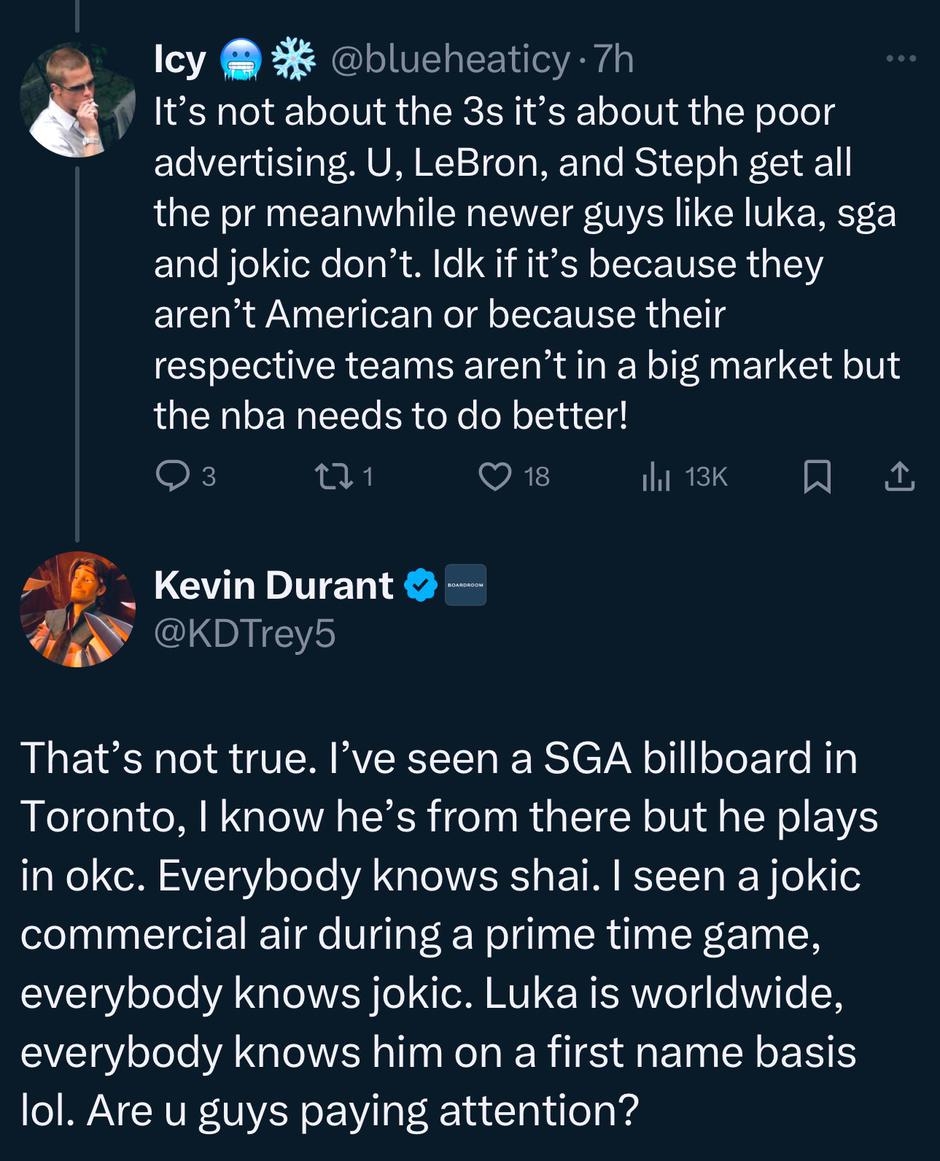Go to Icy's profile via display name
The height and width of the screenshot is (1161, 940).
[180, 61]
